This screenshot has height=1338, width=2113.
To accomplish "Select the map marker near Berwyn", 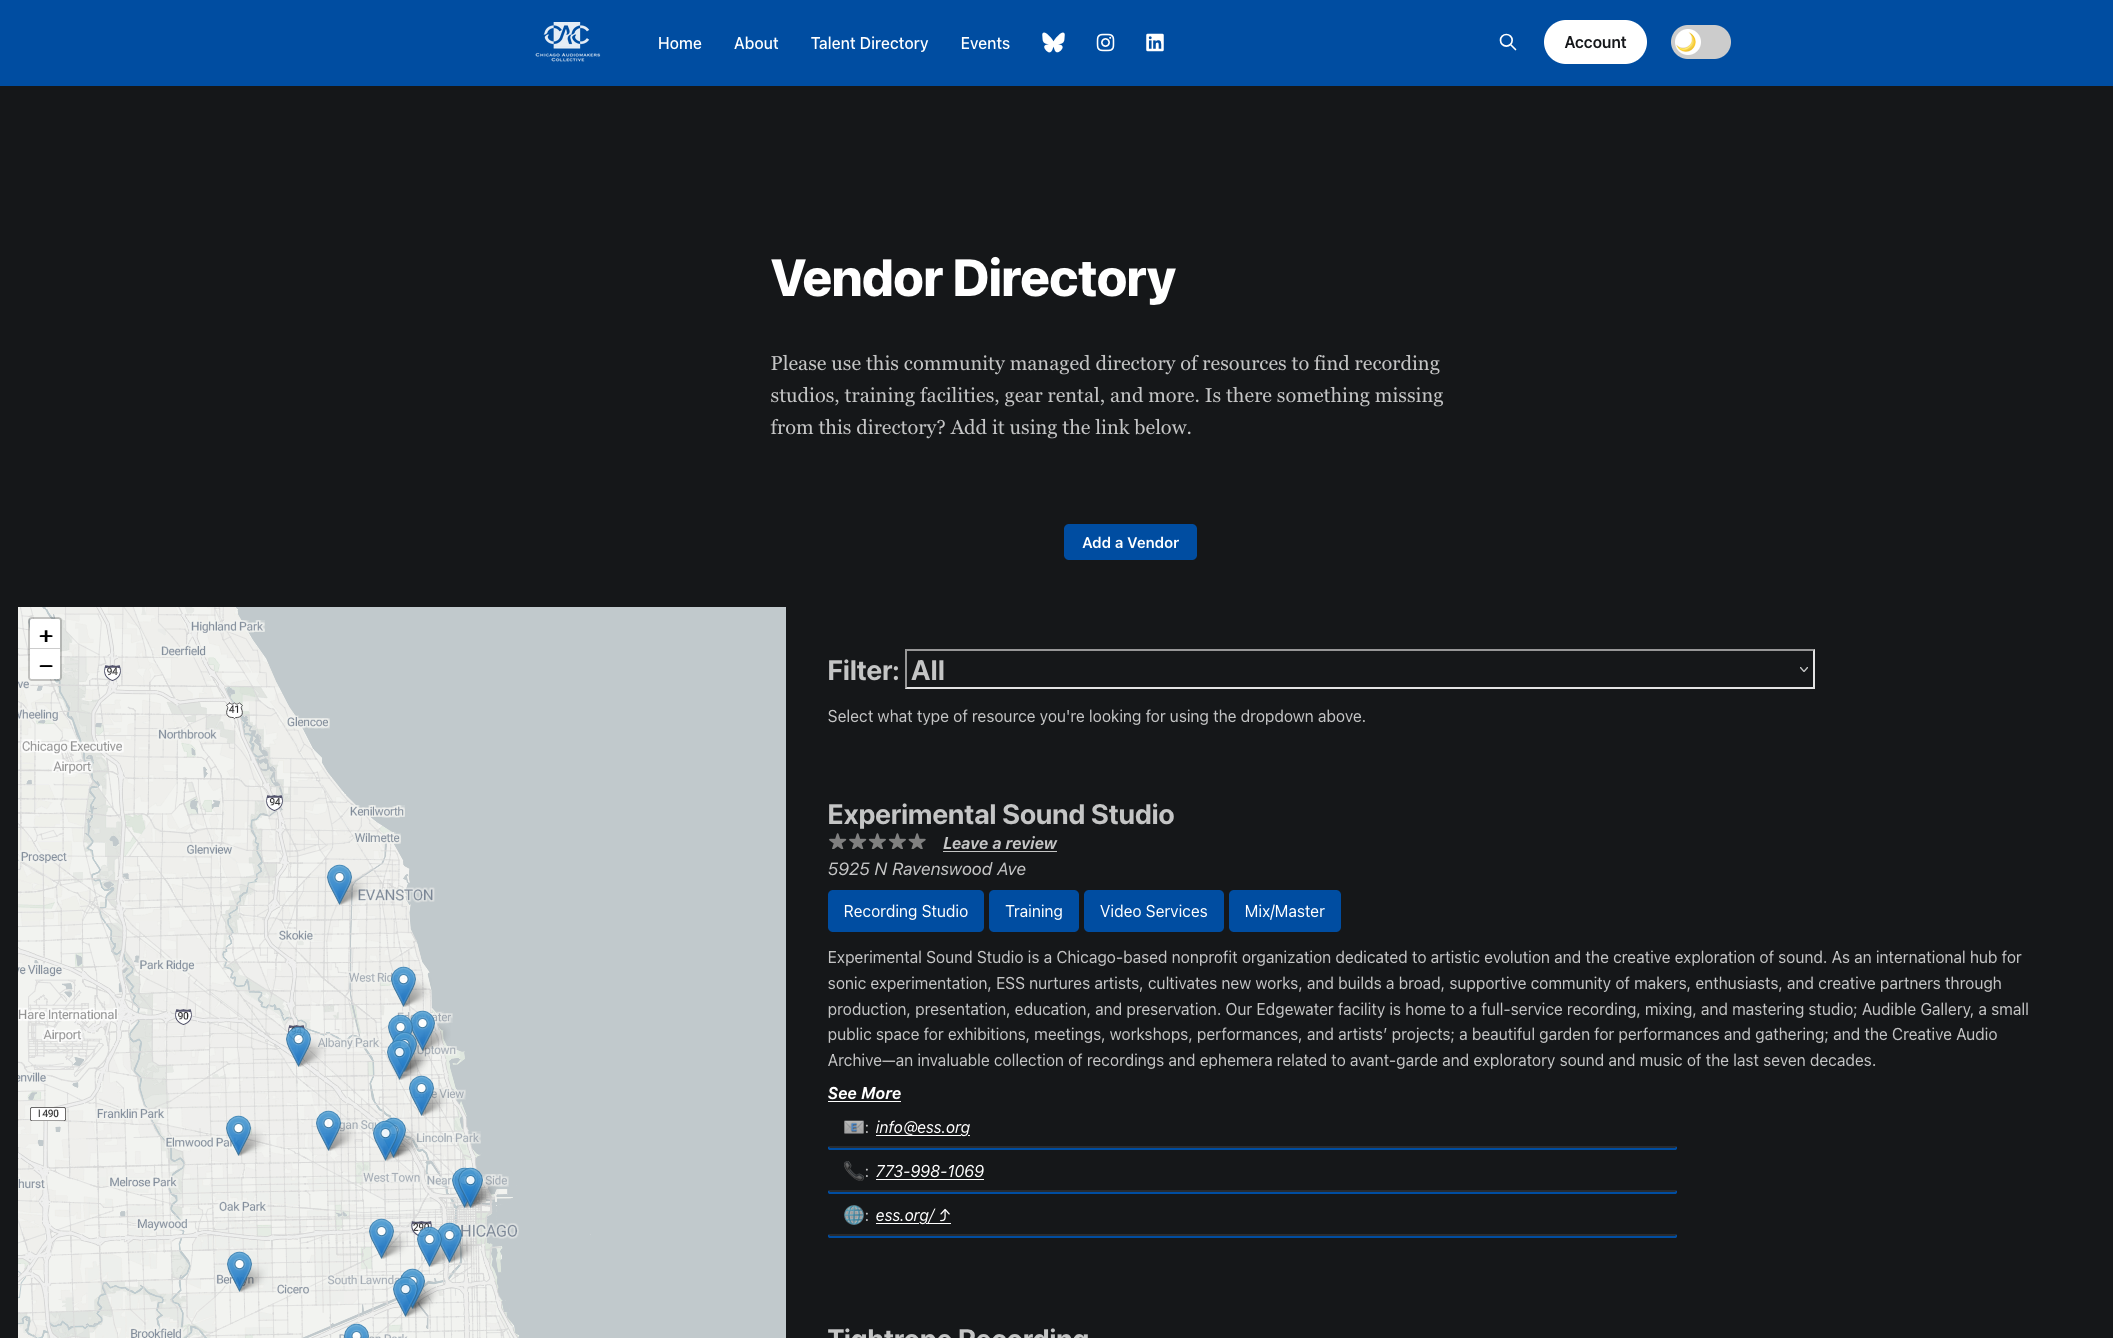I will click(x=239, y=1270).
